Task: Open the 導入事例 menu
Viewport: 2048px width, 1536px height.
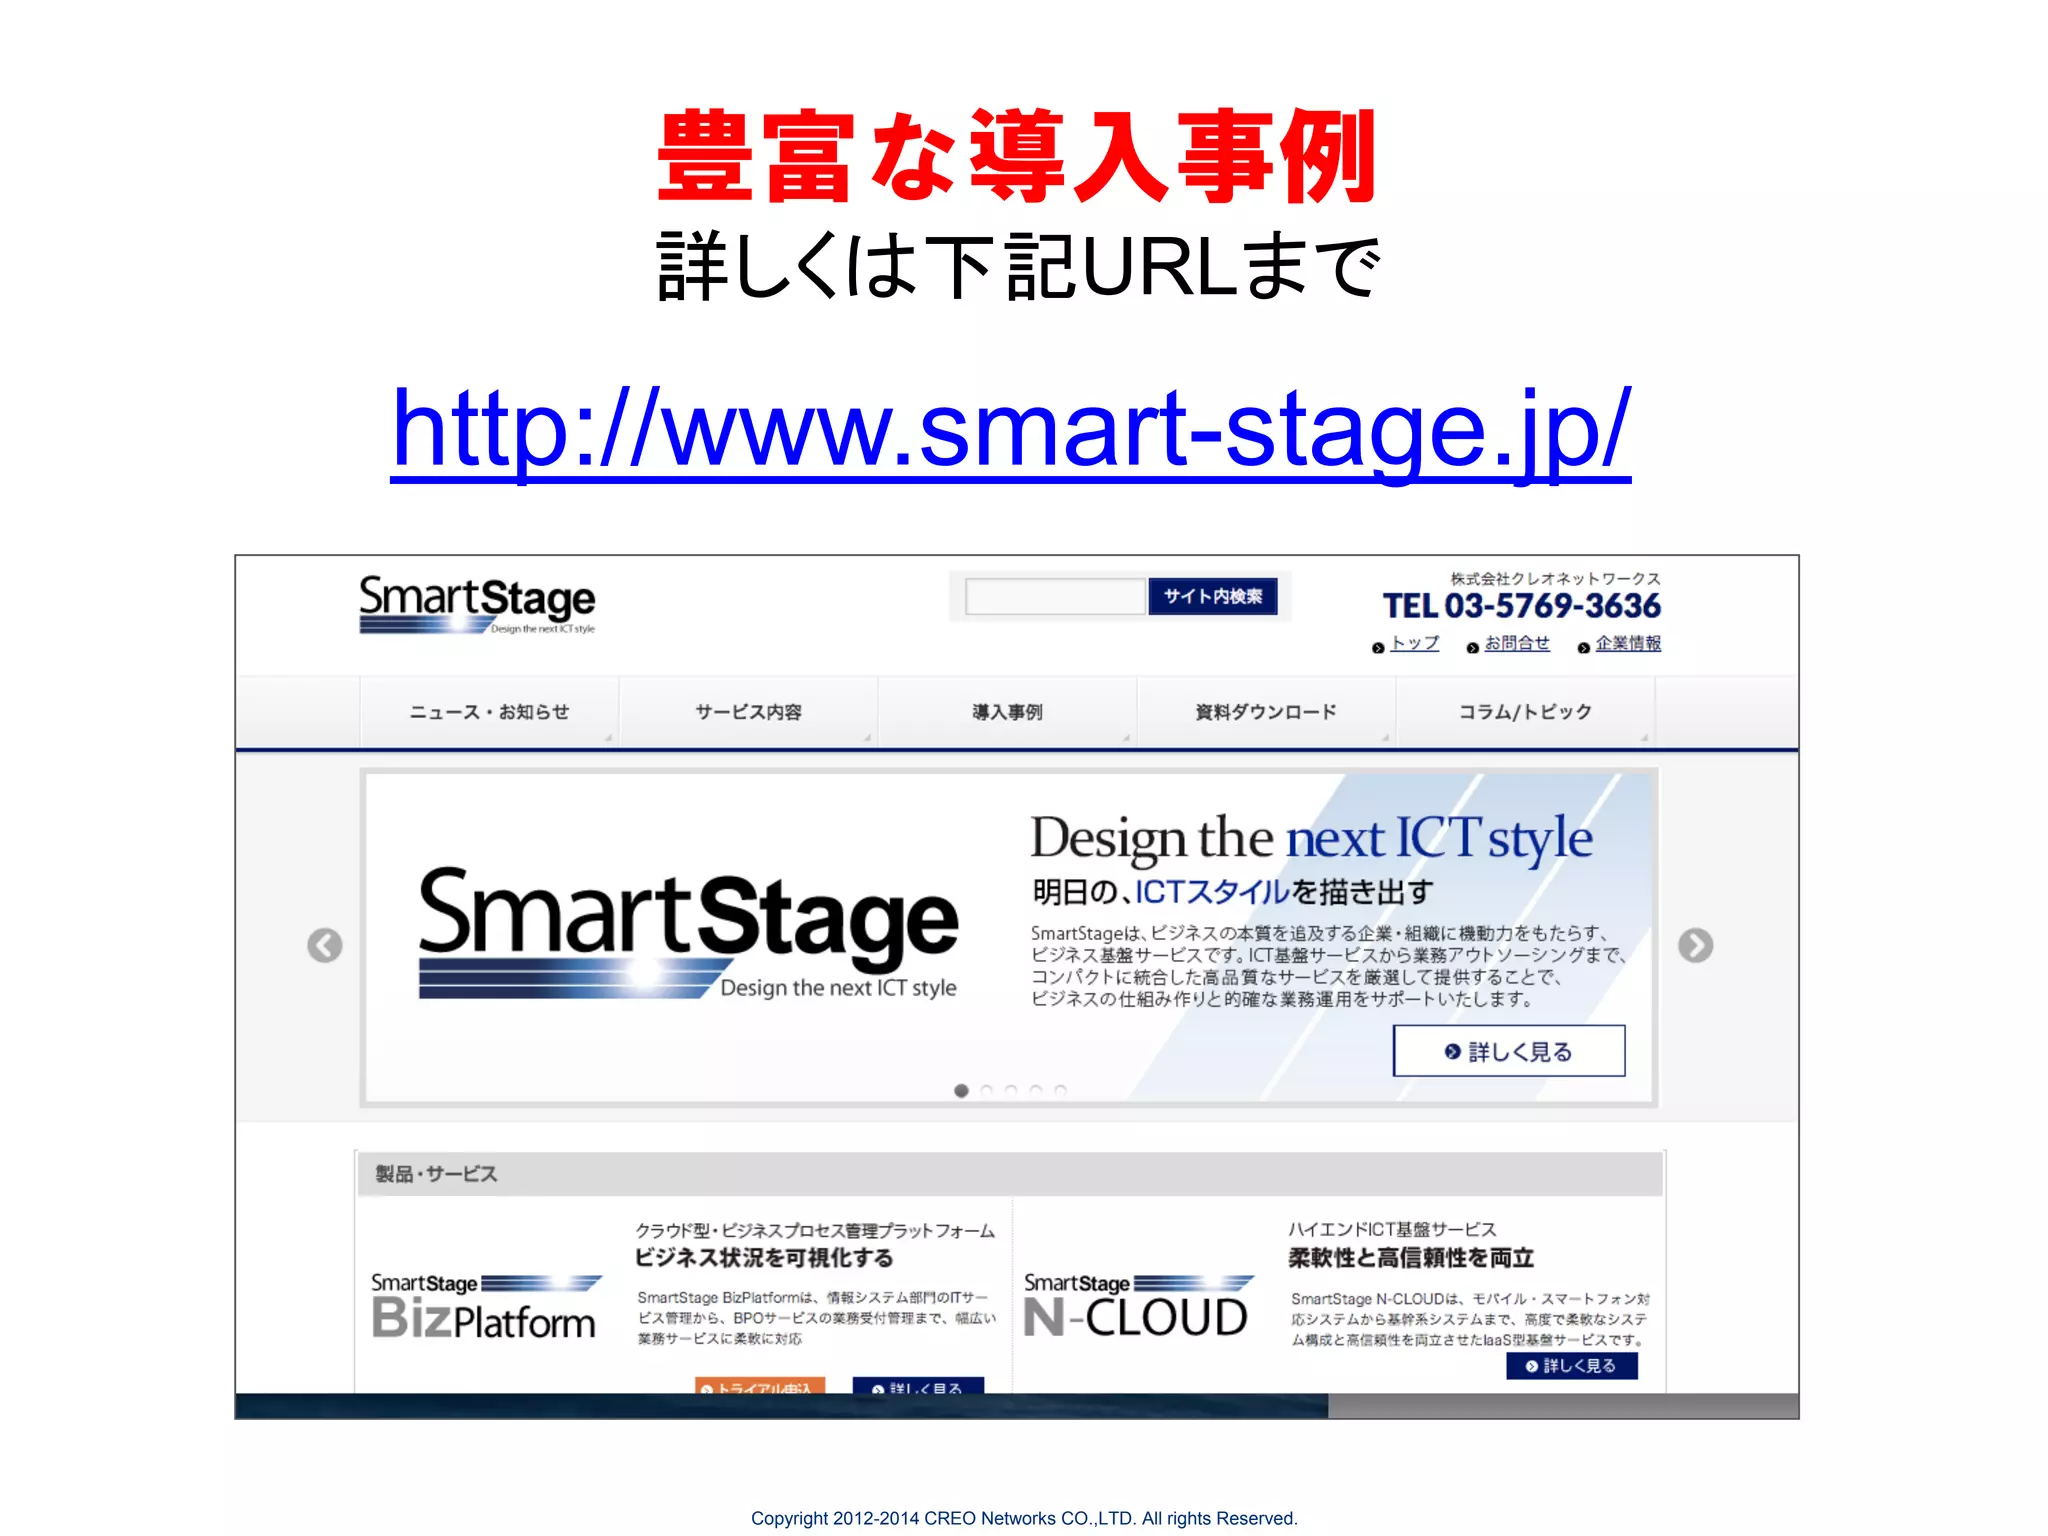Action: point(1007,712)
